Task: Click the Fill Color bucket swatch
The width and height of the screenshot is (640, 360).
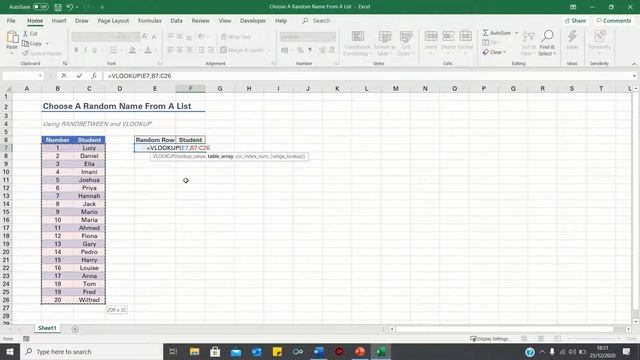Action: coord(132,50)
